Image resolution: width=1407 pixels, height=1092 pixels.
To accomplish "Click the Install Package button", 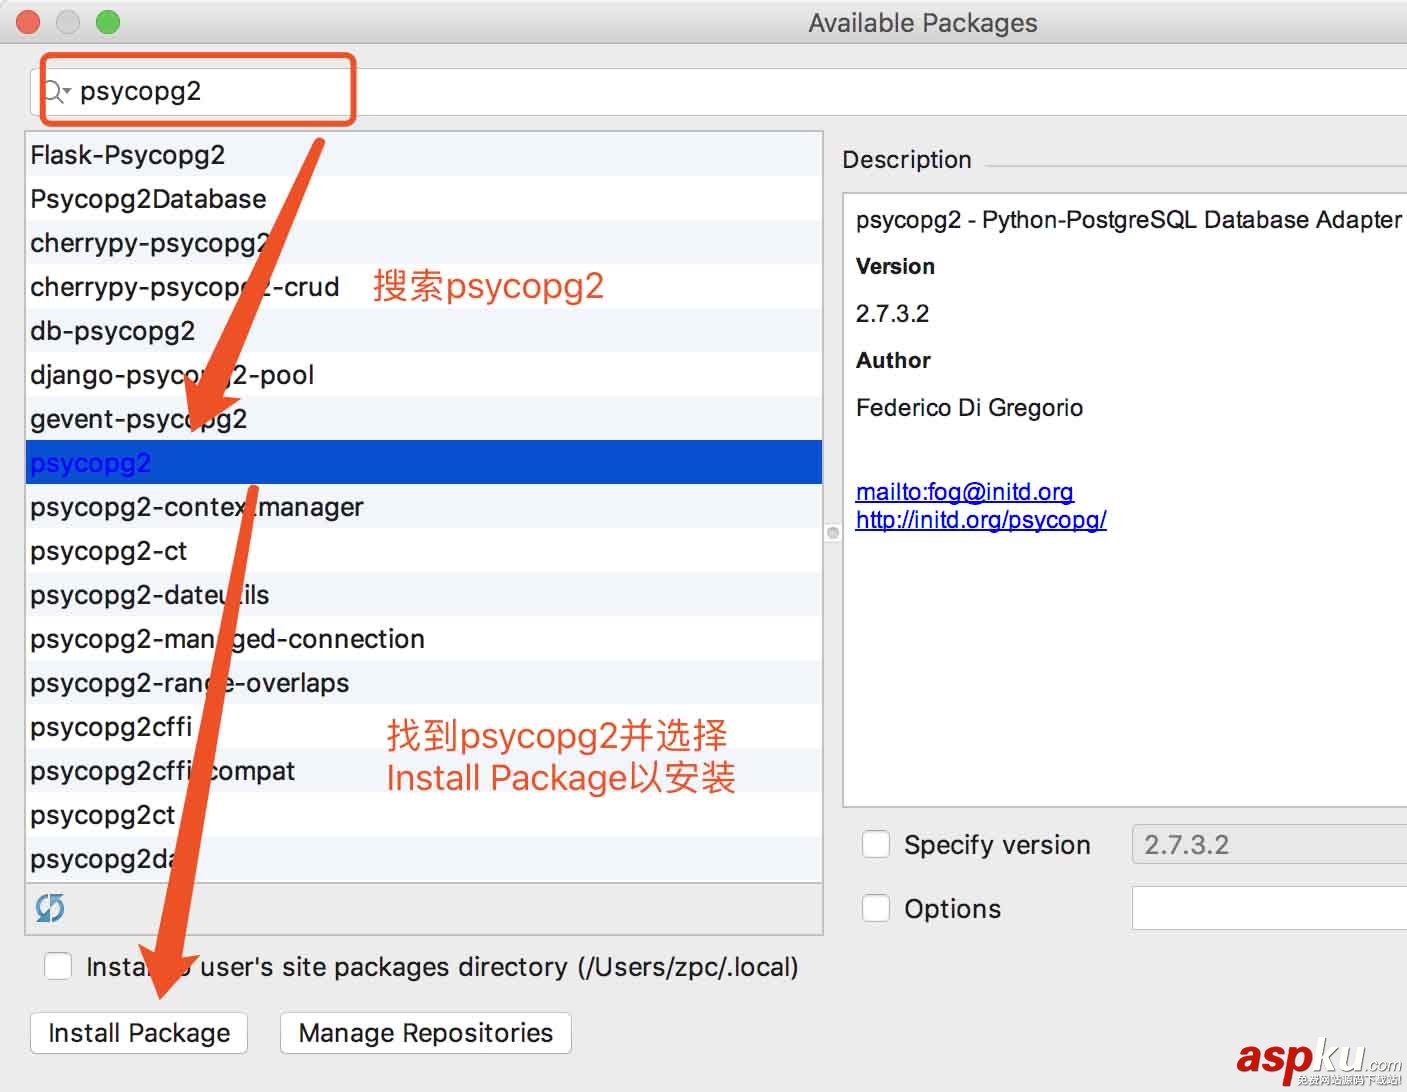I will tap(138, 1033).
